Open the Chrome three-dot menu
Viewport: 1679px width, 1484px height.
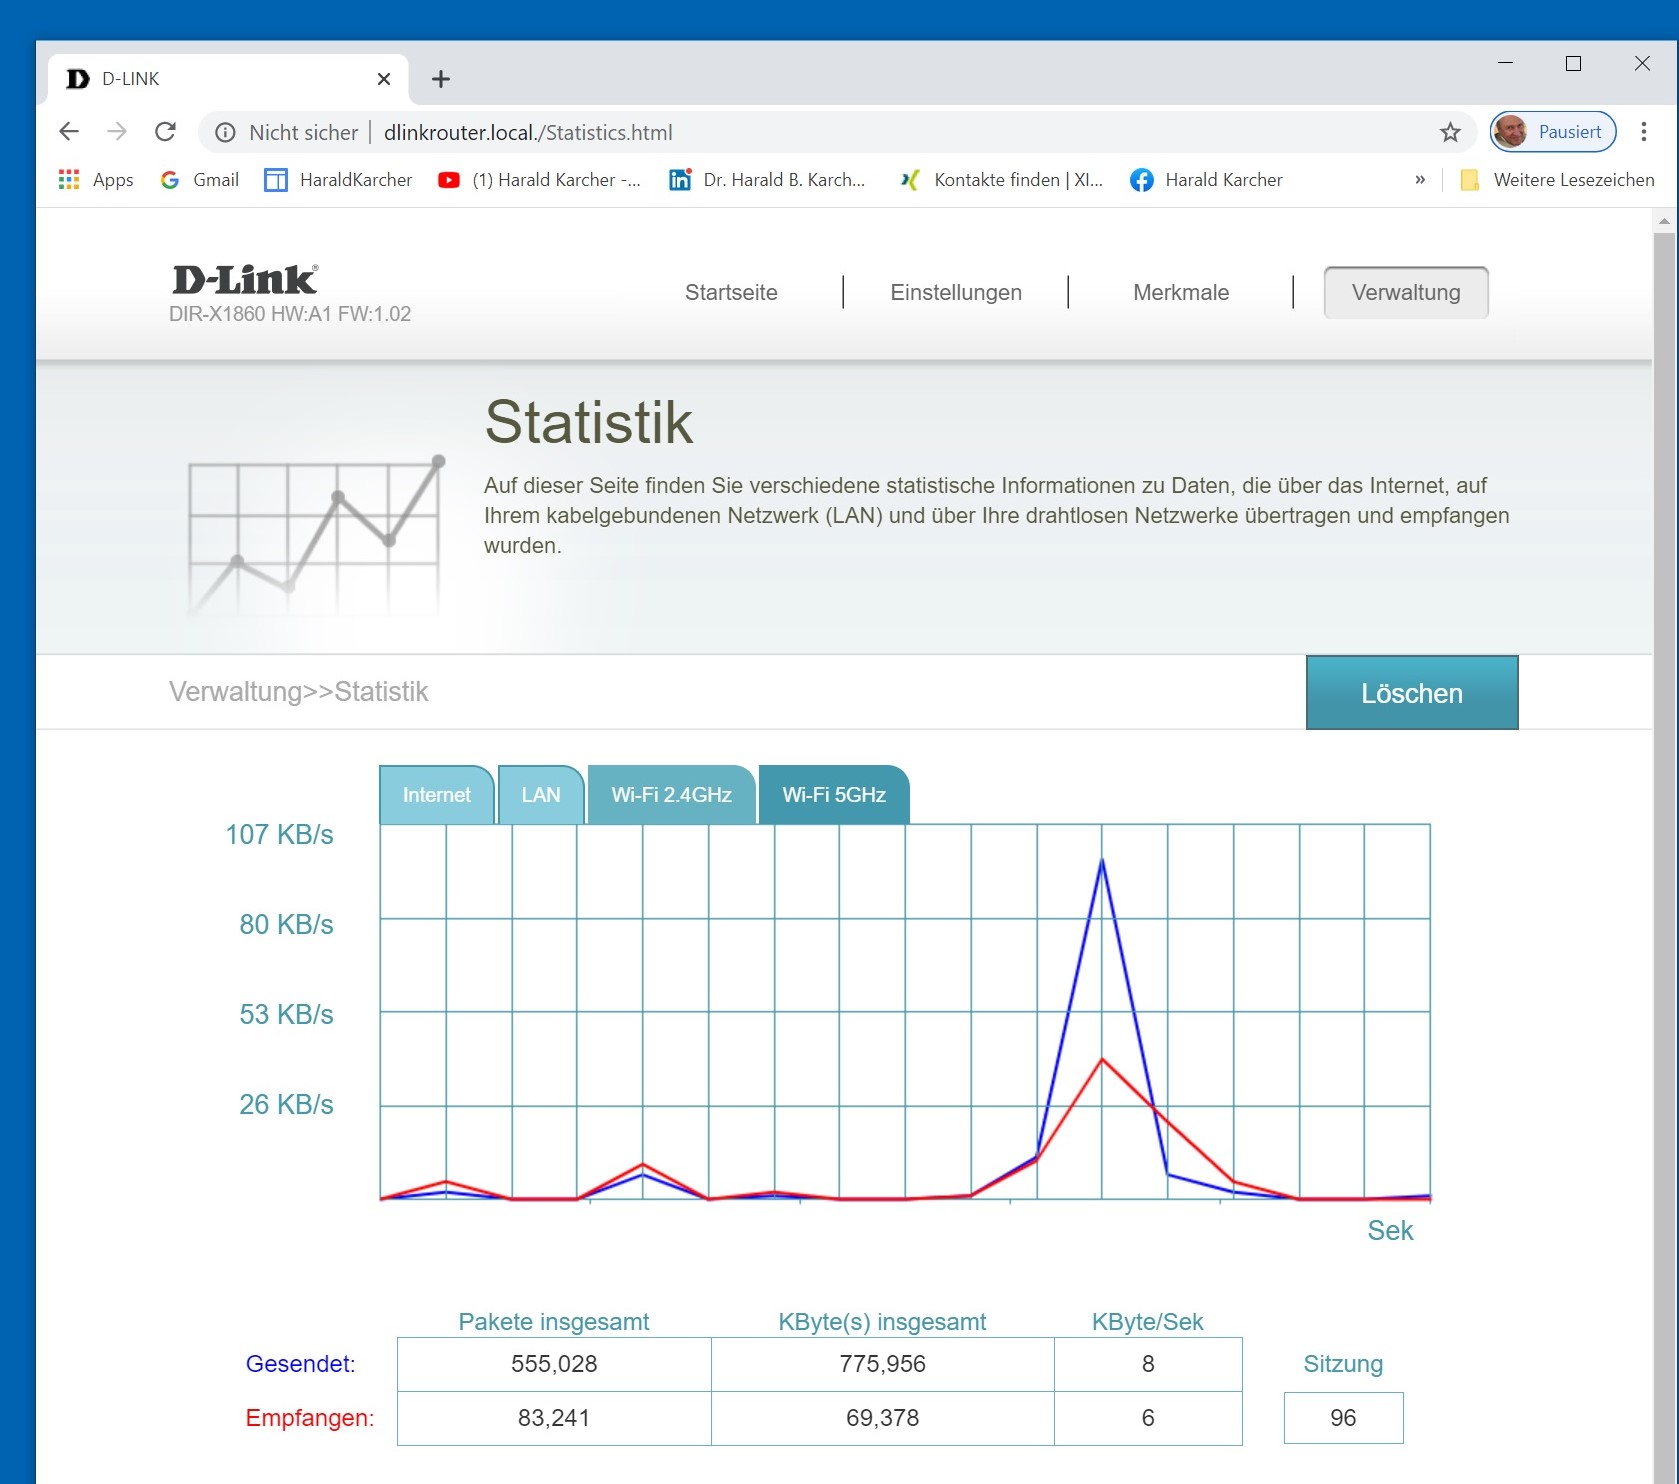(1644, 132)
